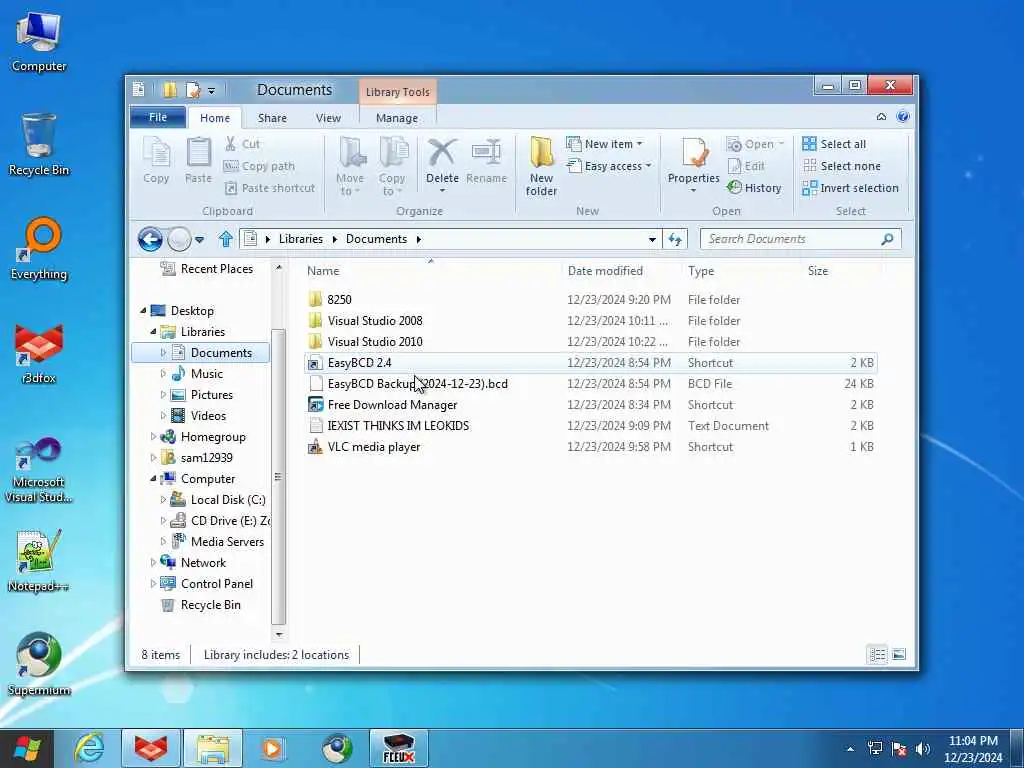Image resolution: width=1024 pixels, height=768 pixels.
Task: Select the VLC media player shortcut
Action: point(591,447)
